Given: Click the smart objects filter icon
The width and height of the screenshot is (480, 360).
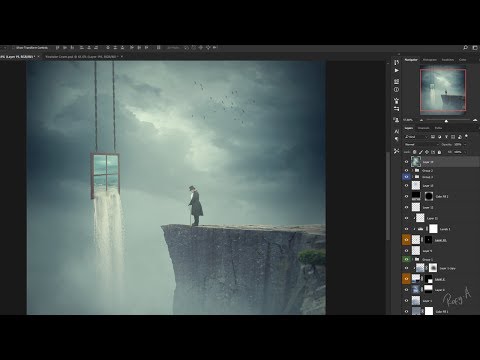Looking at the screenshot, I should [459, 137].
